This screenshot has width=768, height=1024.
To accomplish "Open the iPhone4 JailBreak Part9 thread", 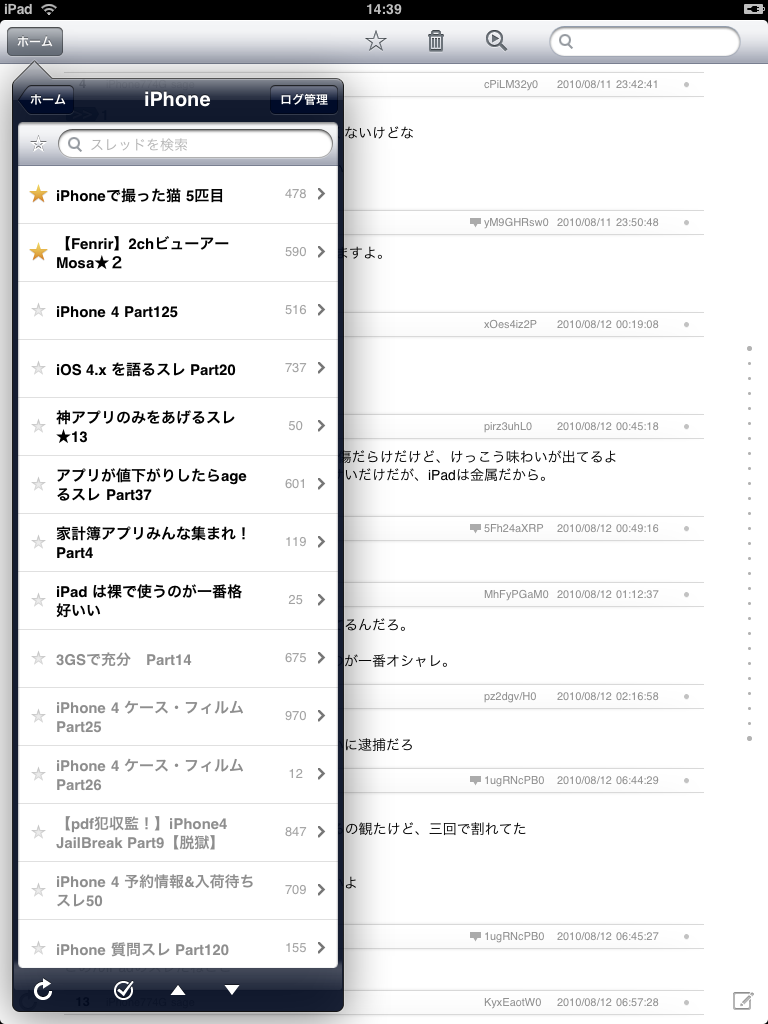I will 178,833.
